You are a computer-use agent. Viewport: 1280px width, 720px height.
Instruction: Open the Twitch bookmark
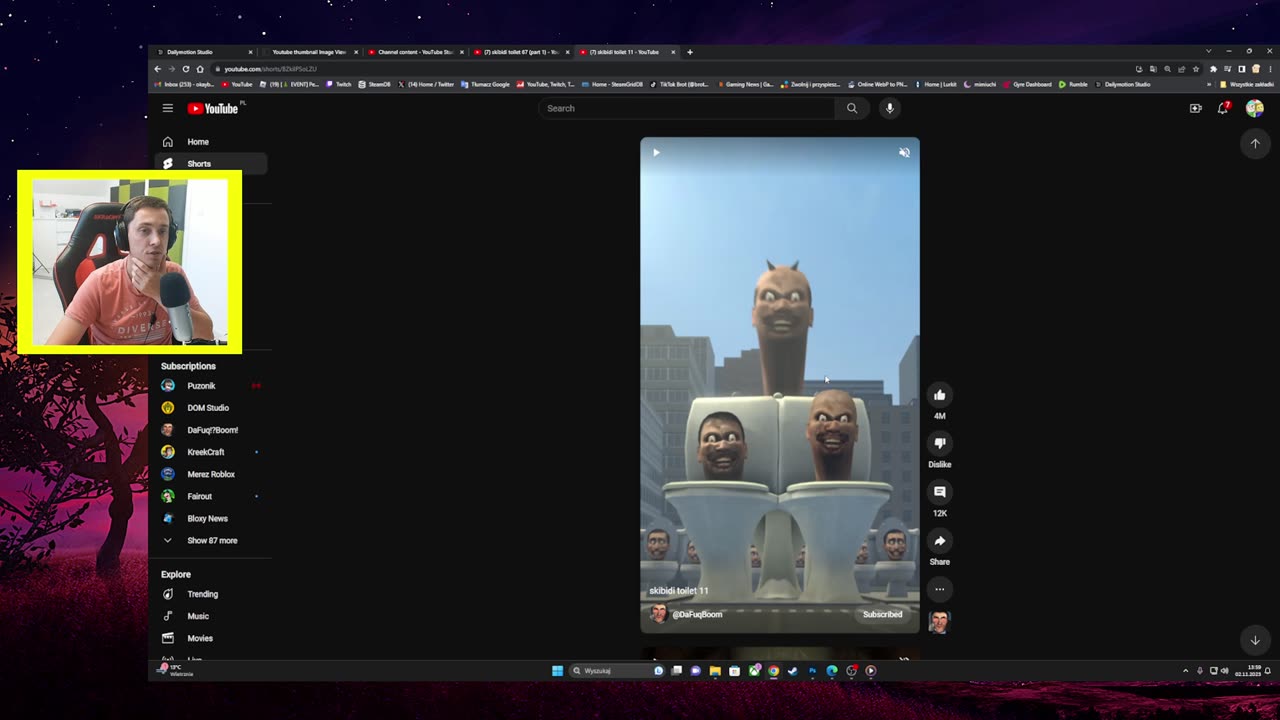pyautogui.click(x=339, y=84)
